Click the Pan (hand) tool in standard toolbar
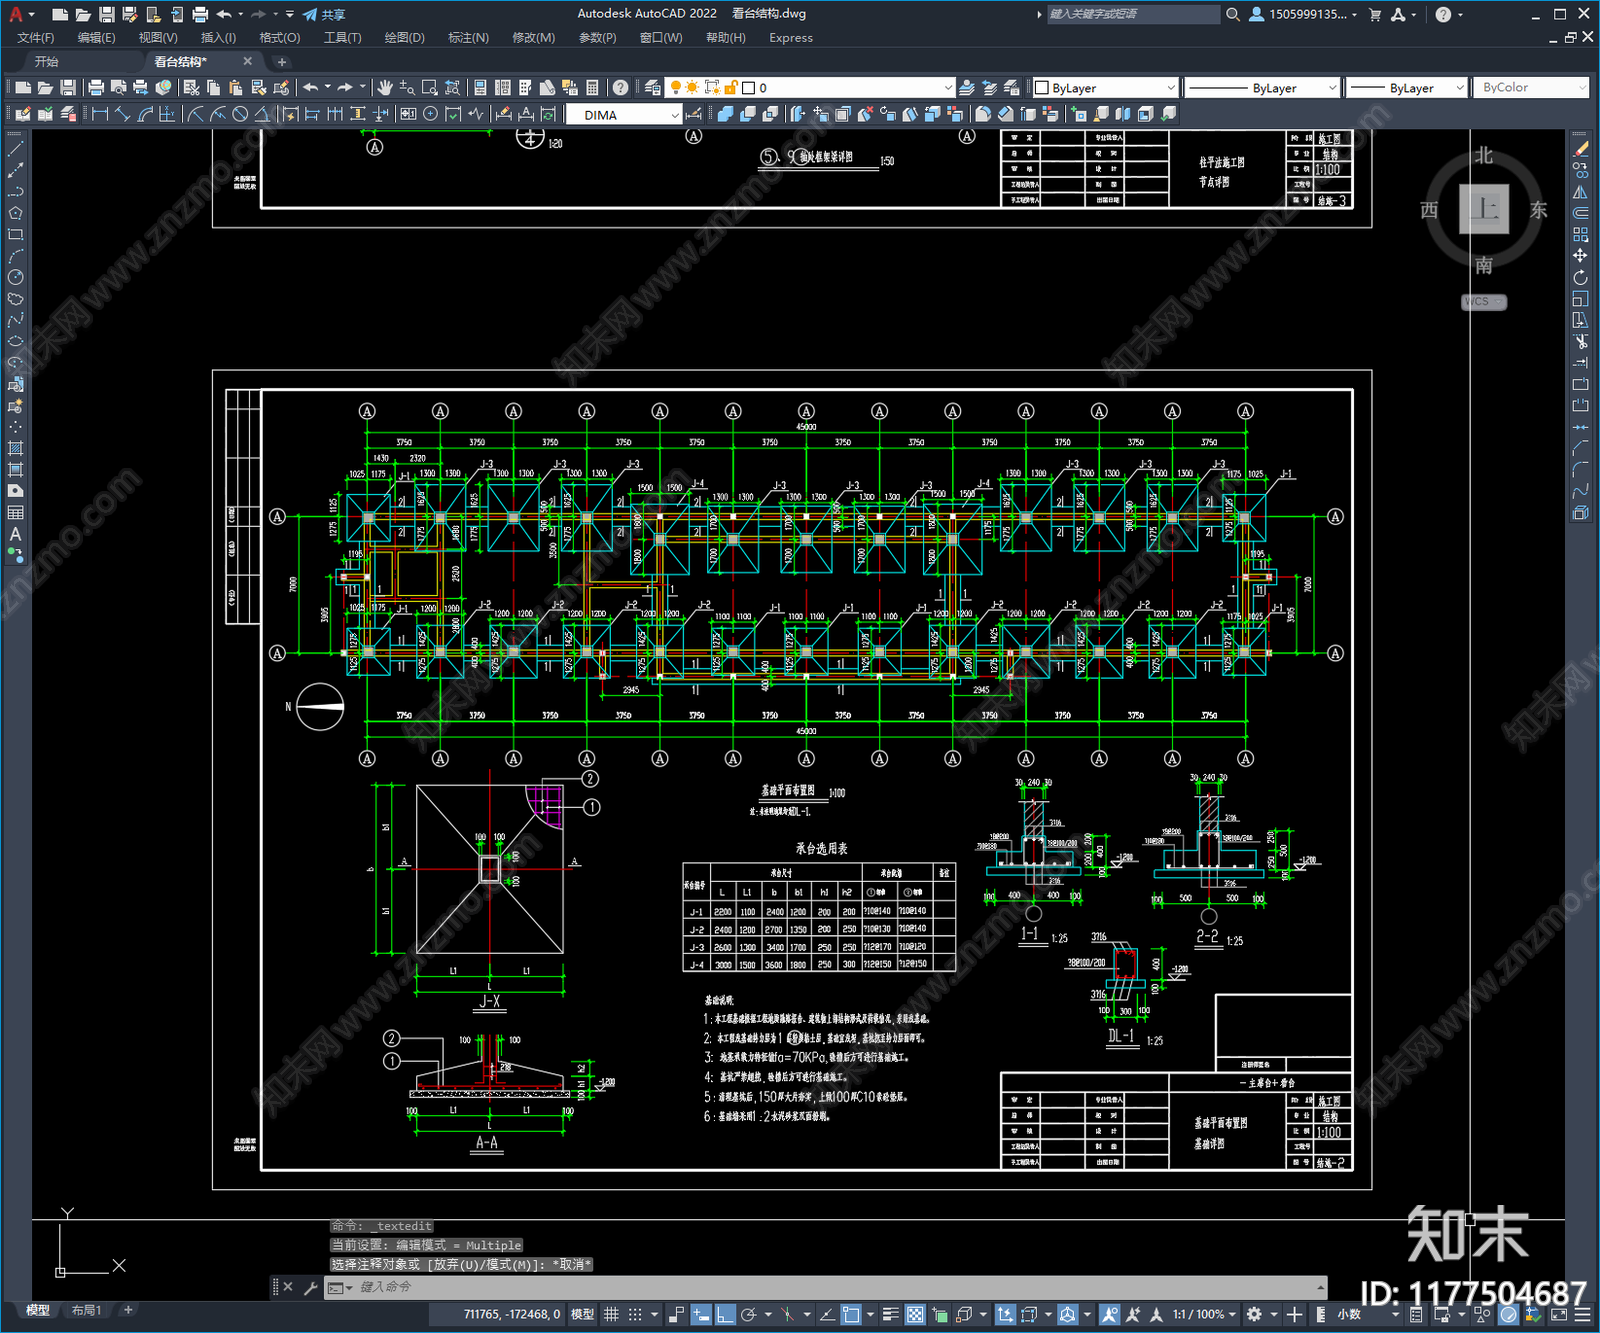Image resolution: width=1600 pixels, height=1333 pixels. [x=385, y=88]
